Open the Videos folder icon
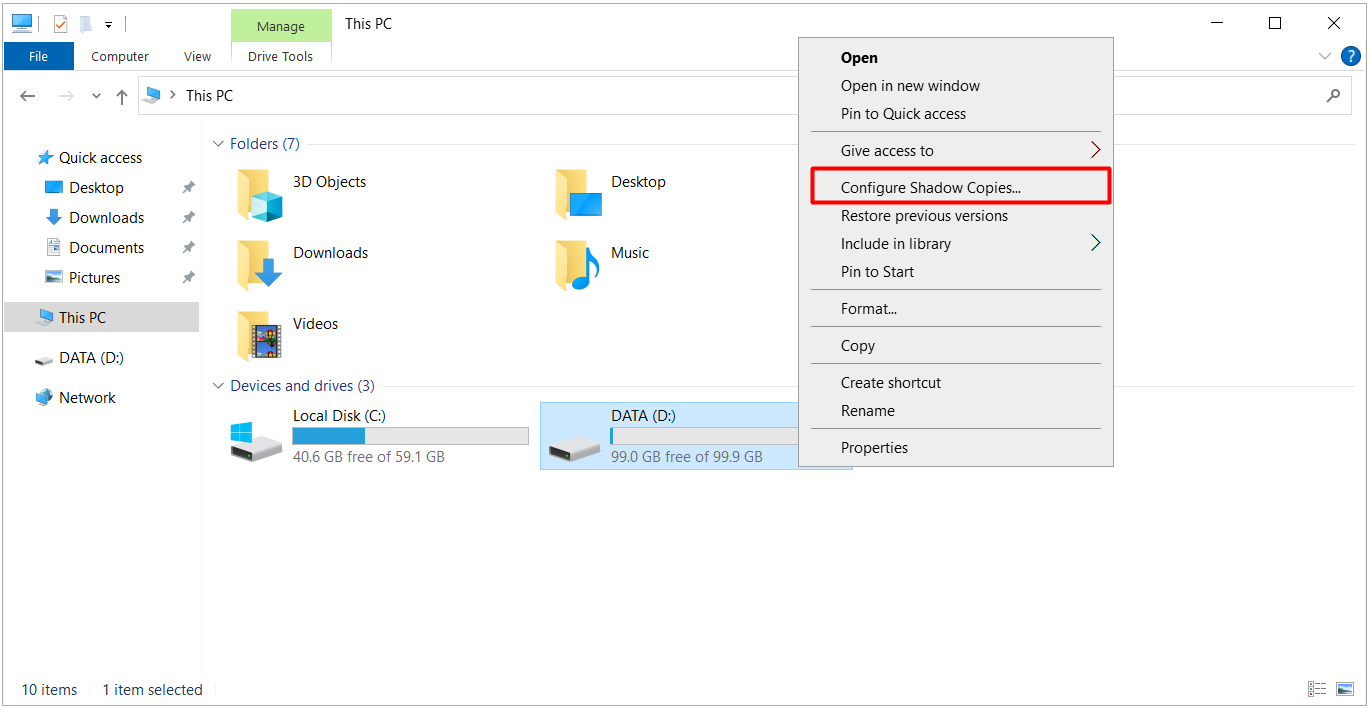1369x708 pixels. click(259, 337)
